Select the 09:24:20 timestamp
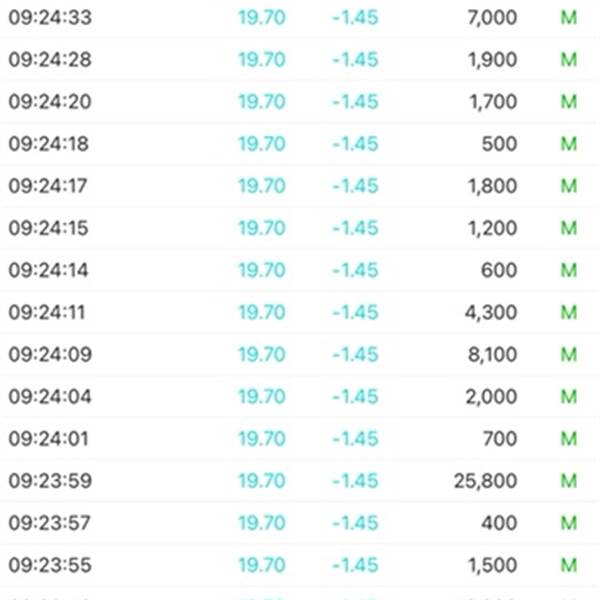 coord(50,102)
